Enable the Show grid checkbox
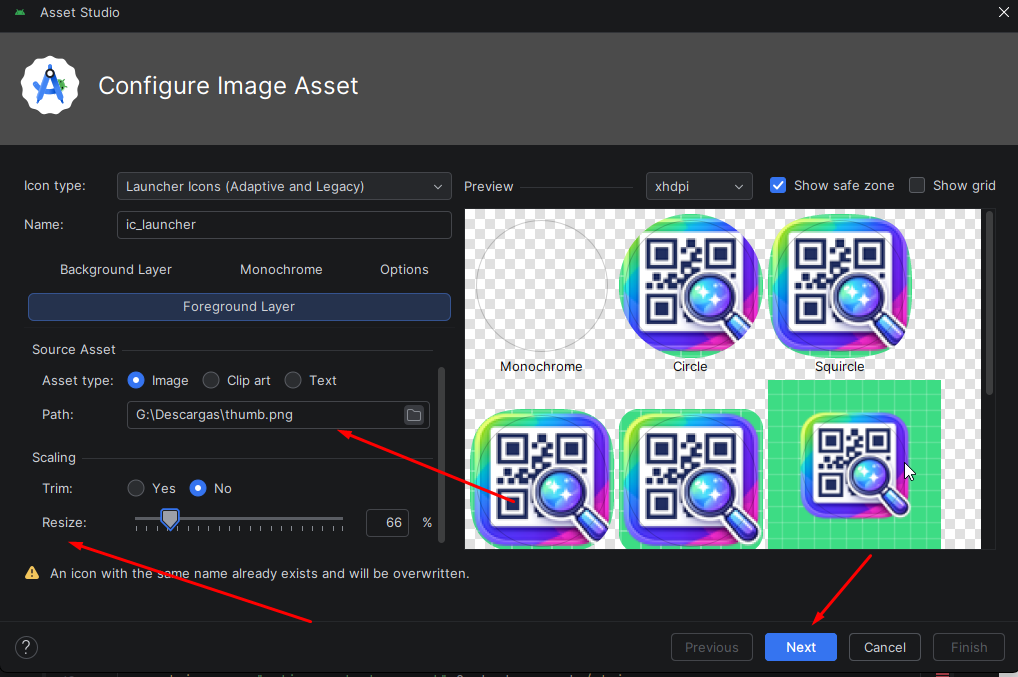1018x677 pixels. [x=917, y=186]
